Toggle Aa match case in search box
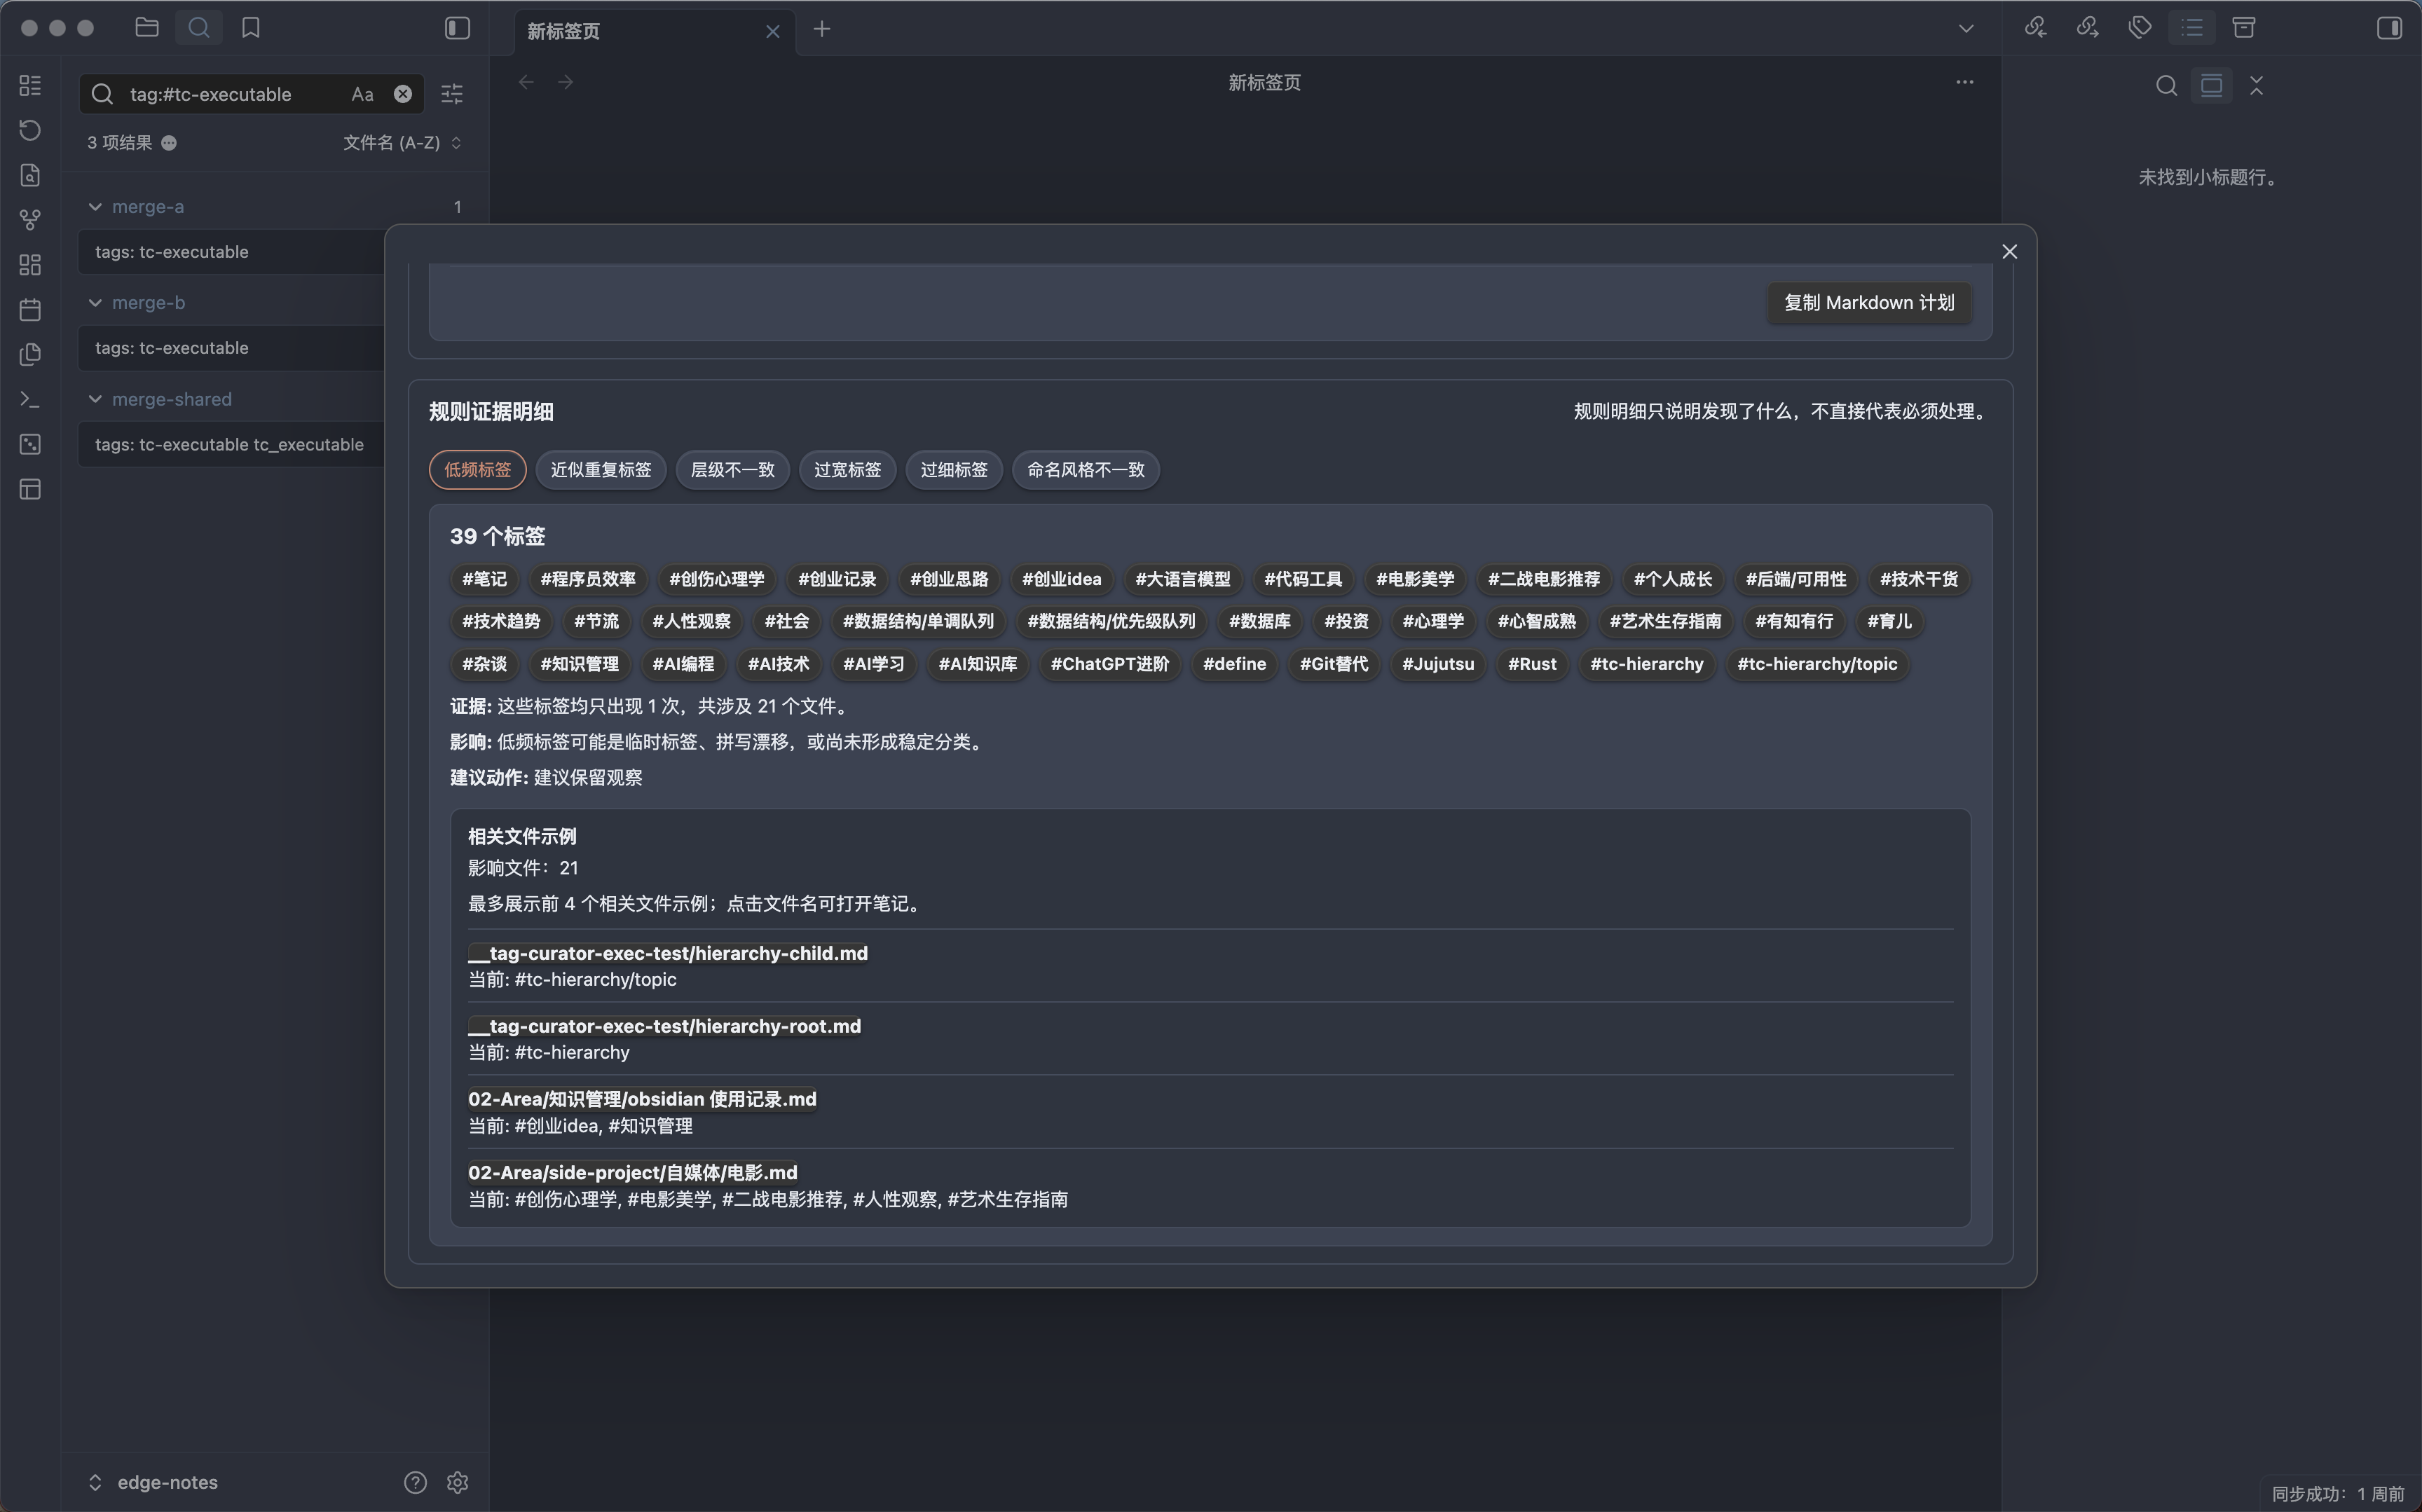Image resolution: width=2422 pixels, height=1512 pixels. [362, 94]
